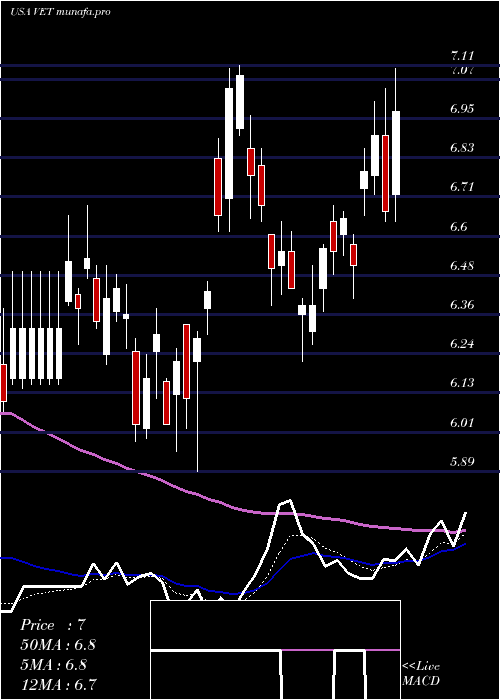Screen dimensions: 500x700
Task: Click the tallest white candlestick reaching 7.07
Action: 229,143
